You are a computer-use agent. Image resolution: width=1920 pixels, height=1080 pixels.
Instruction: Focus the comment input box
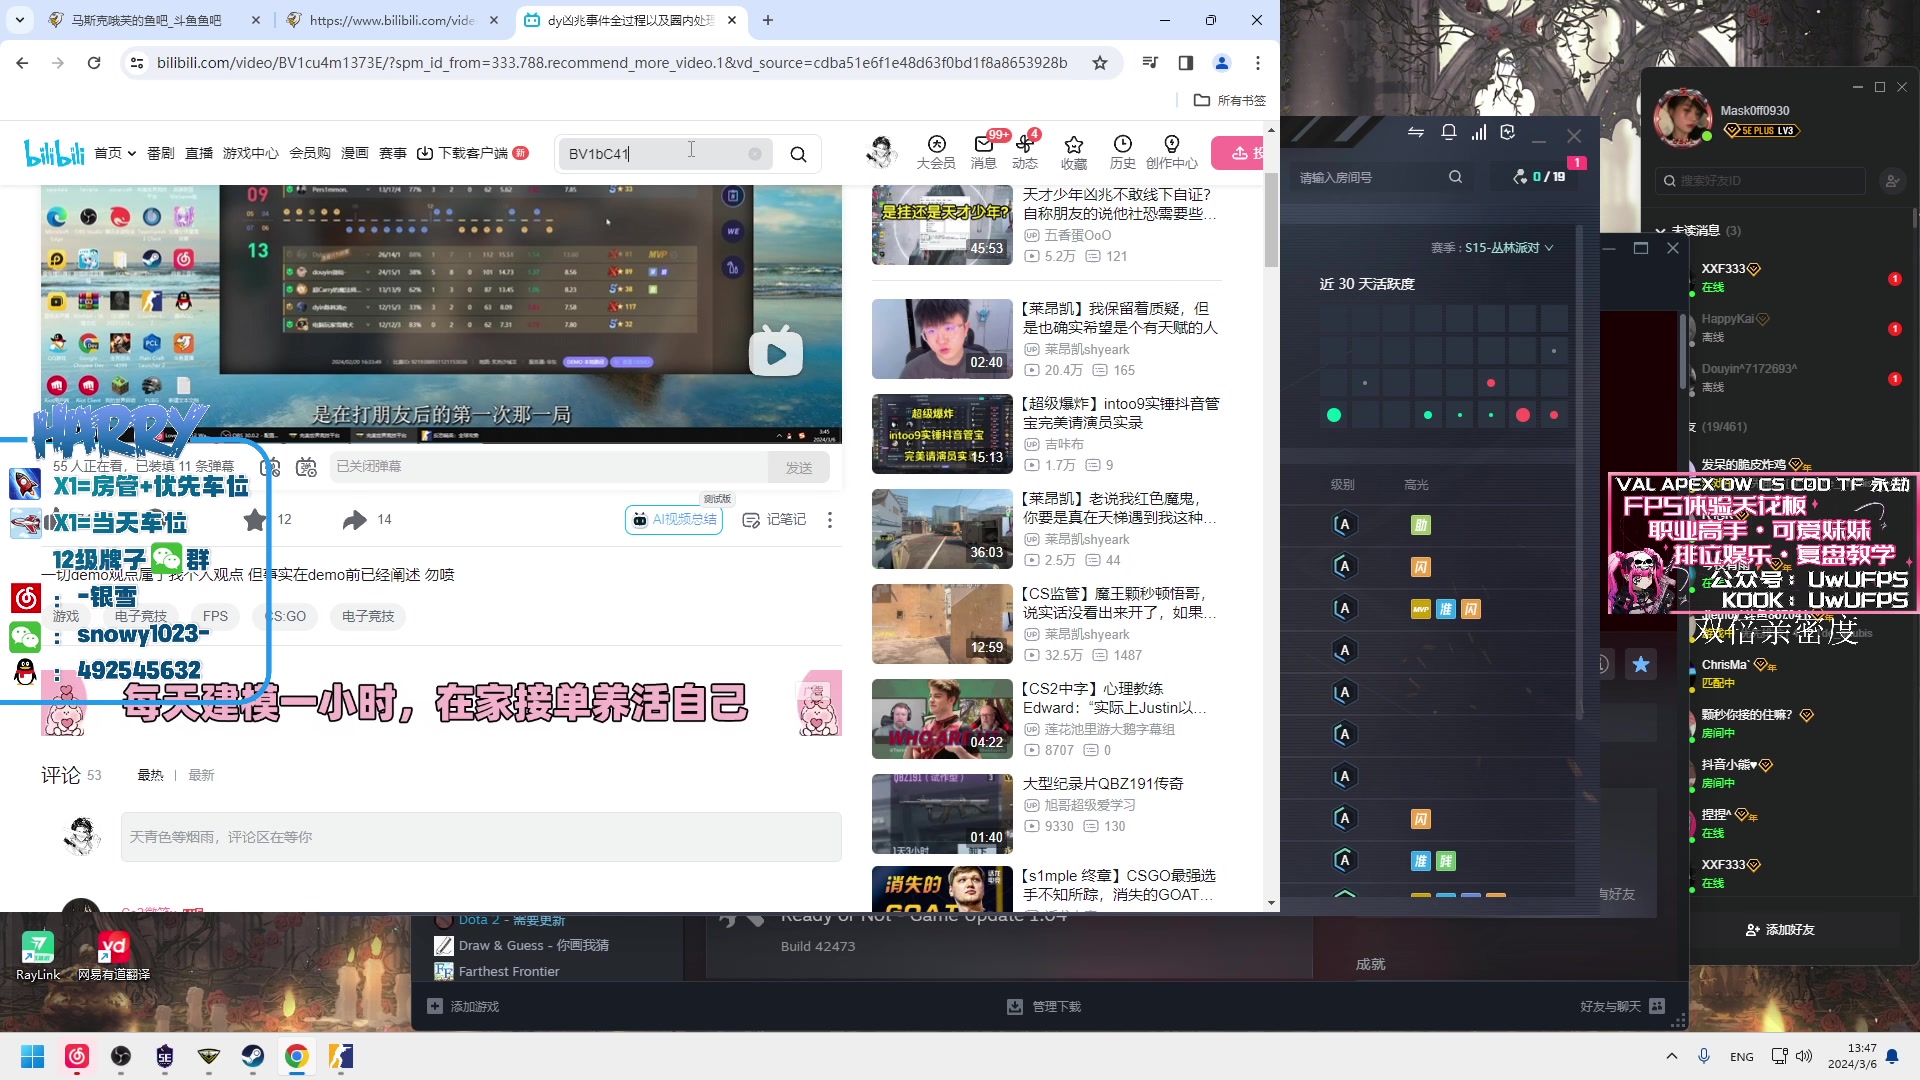point(481,837)
